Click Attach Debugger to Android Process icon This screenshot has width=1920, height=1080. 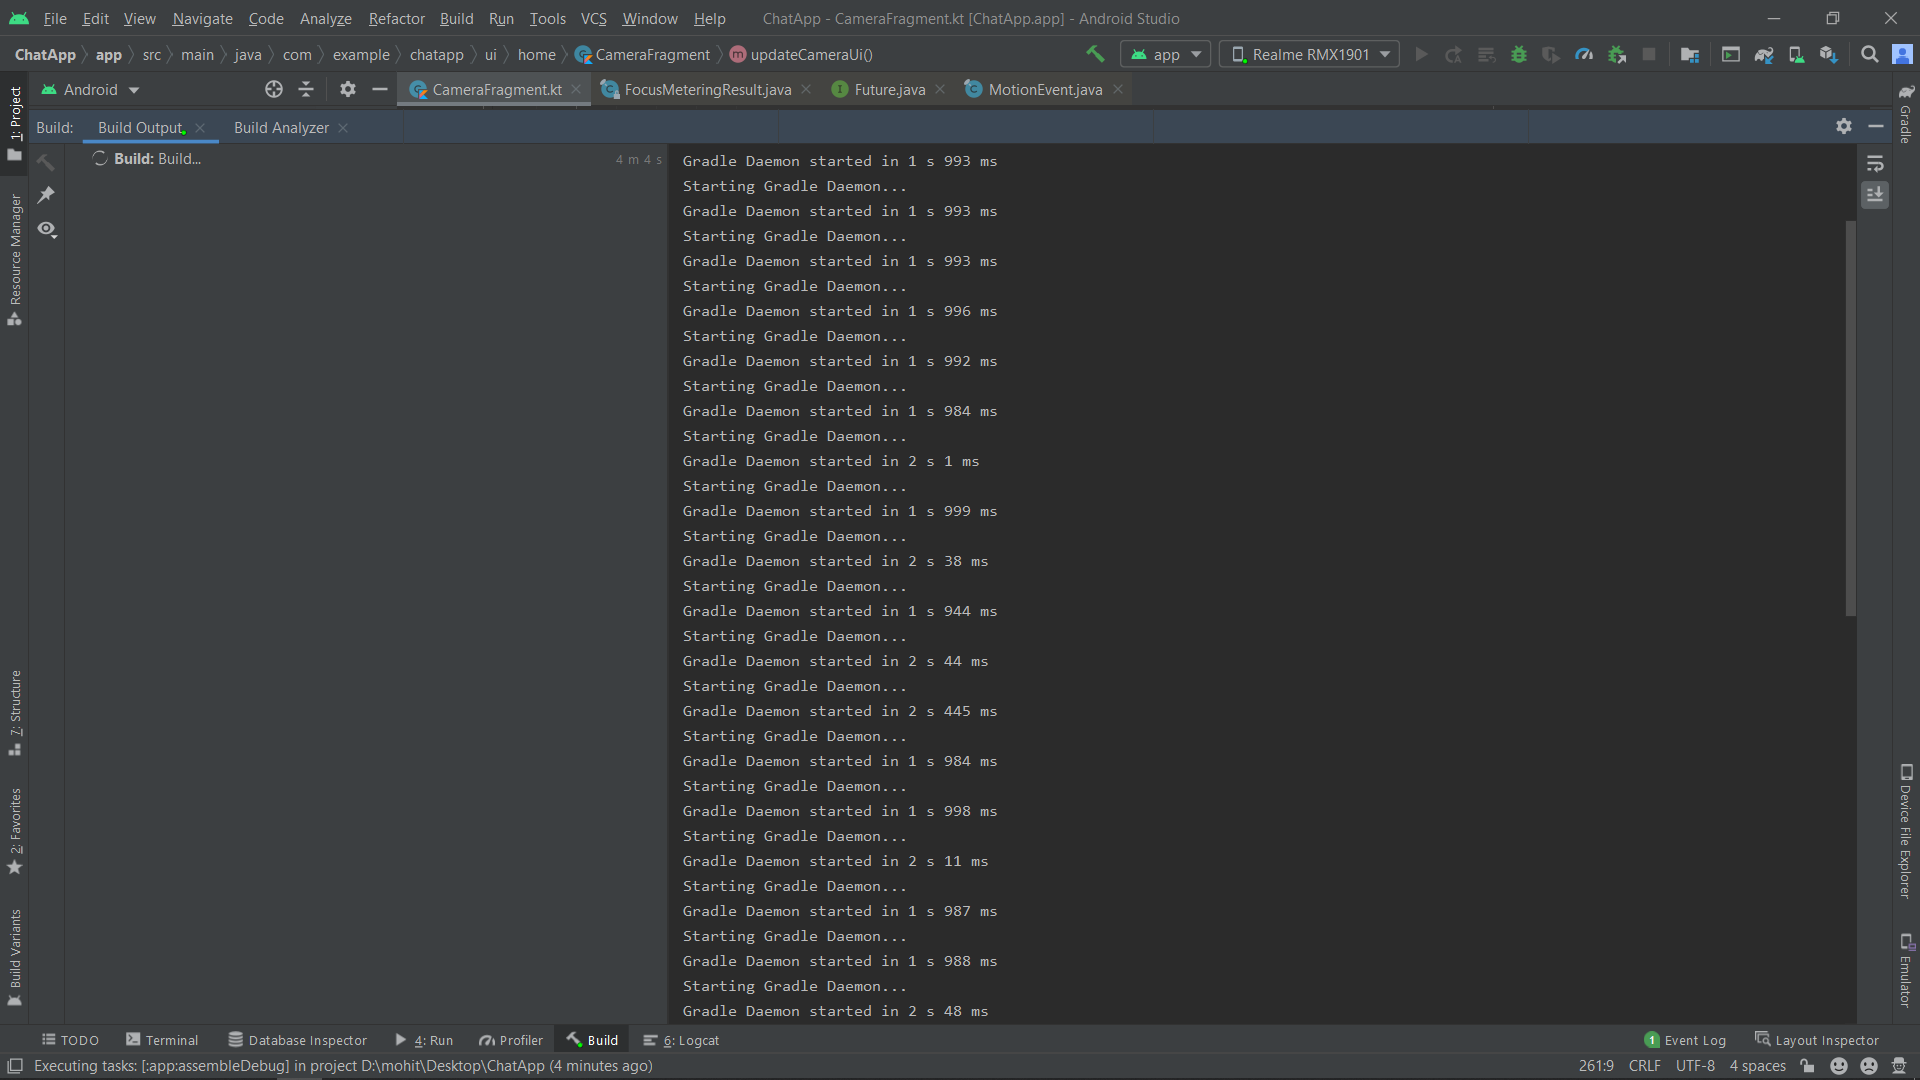click(1617, 54)
